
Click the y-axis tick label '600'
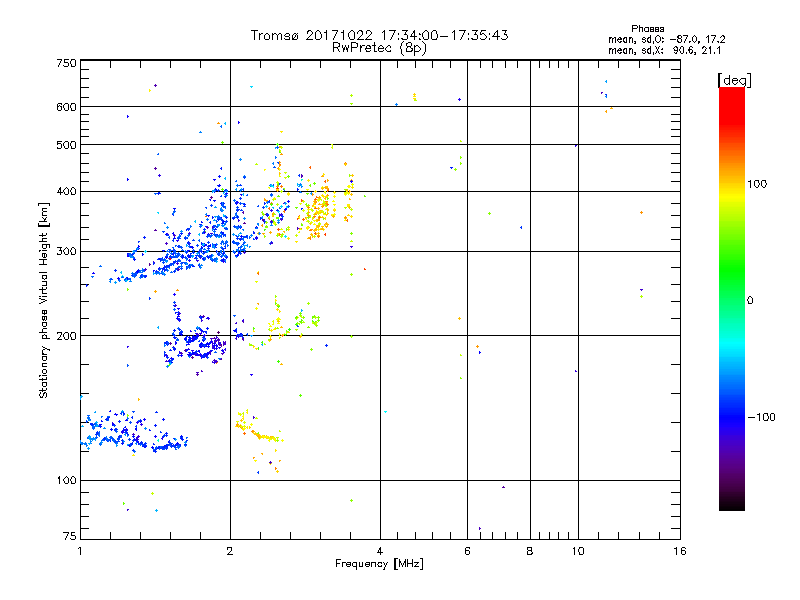click(66, 107)
